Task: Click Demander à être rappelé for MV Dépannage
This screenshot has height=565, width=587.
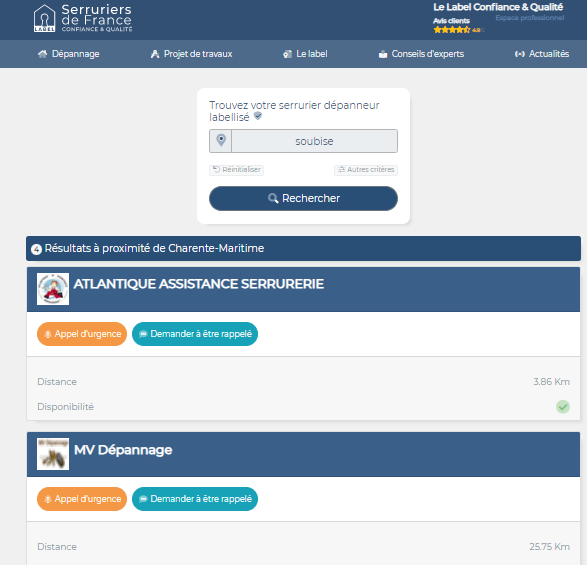Action: [x=195, y=499]
